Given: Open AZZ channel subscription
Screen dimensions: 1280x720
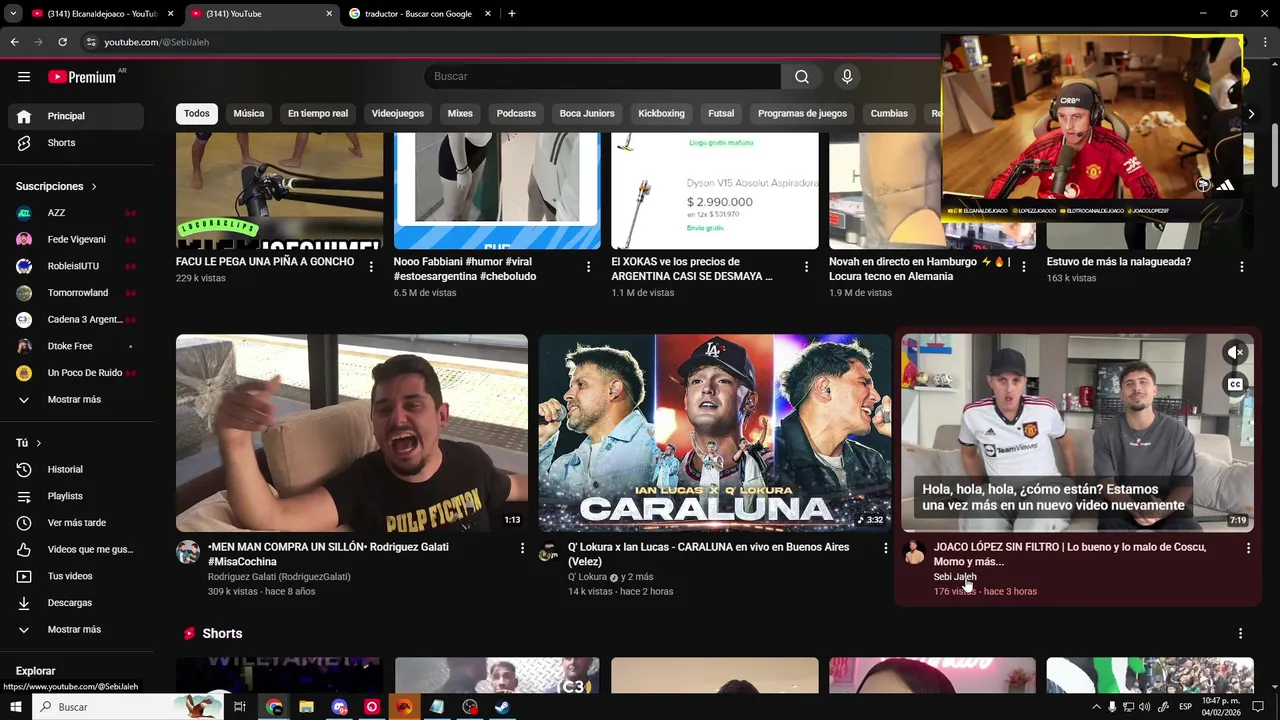Looking at the screenshot, I should [76, 213].
